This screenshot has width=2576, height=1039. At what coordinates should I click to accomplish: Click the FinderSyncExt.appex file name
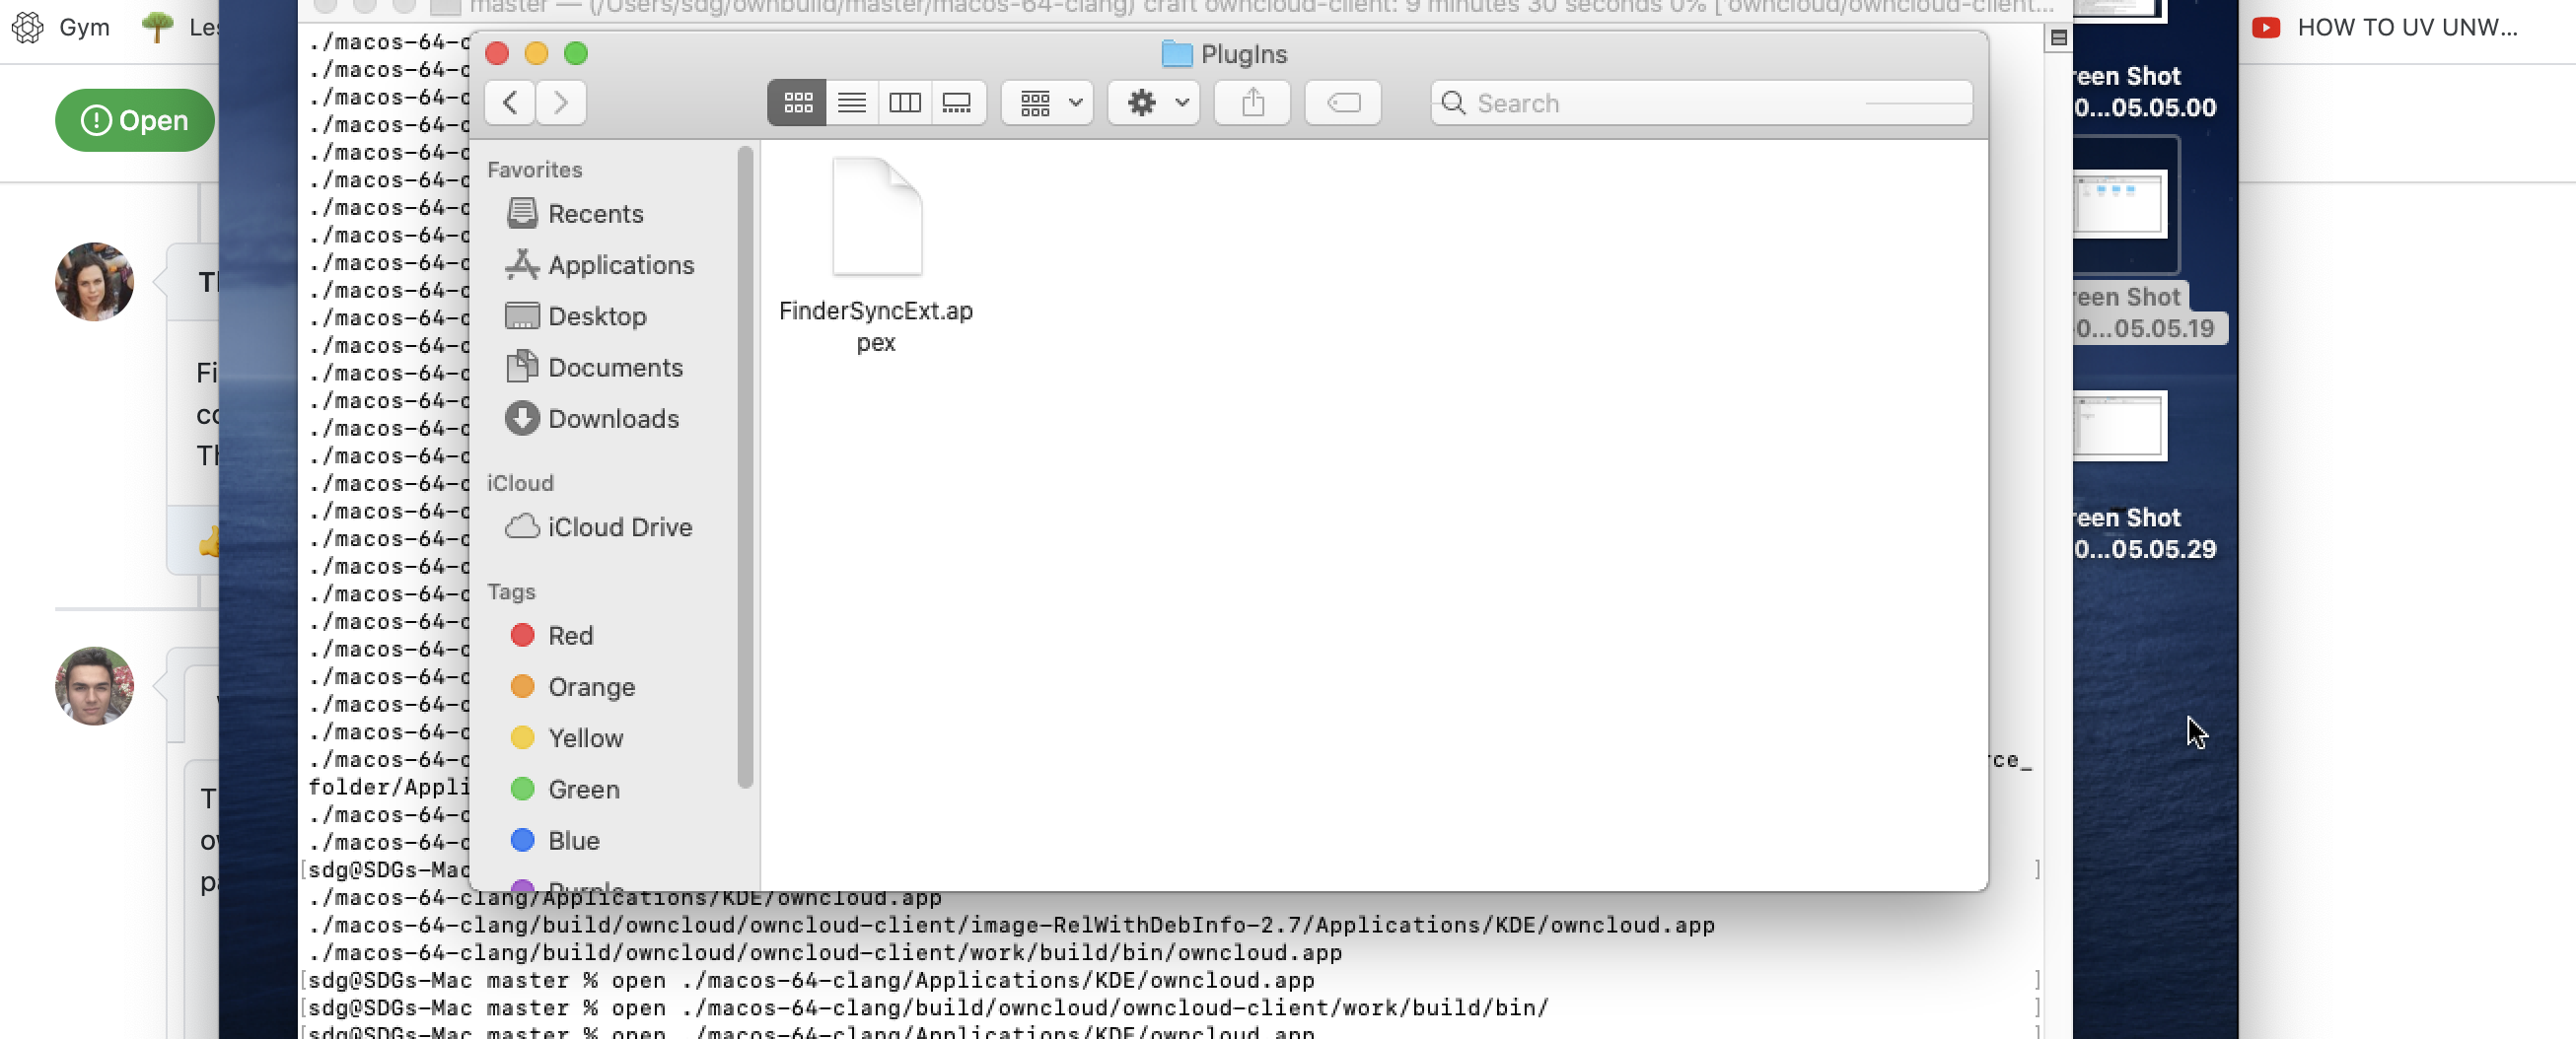[x=876, y=326]
